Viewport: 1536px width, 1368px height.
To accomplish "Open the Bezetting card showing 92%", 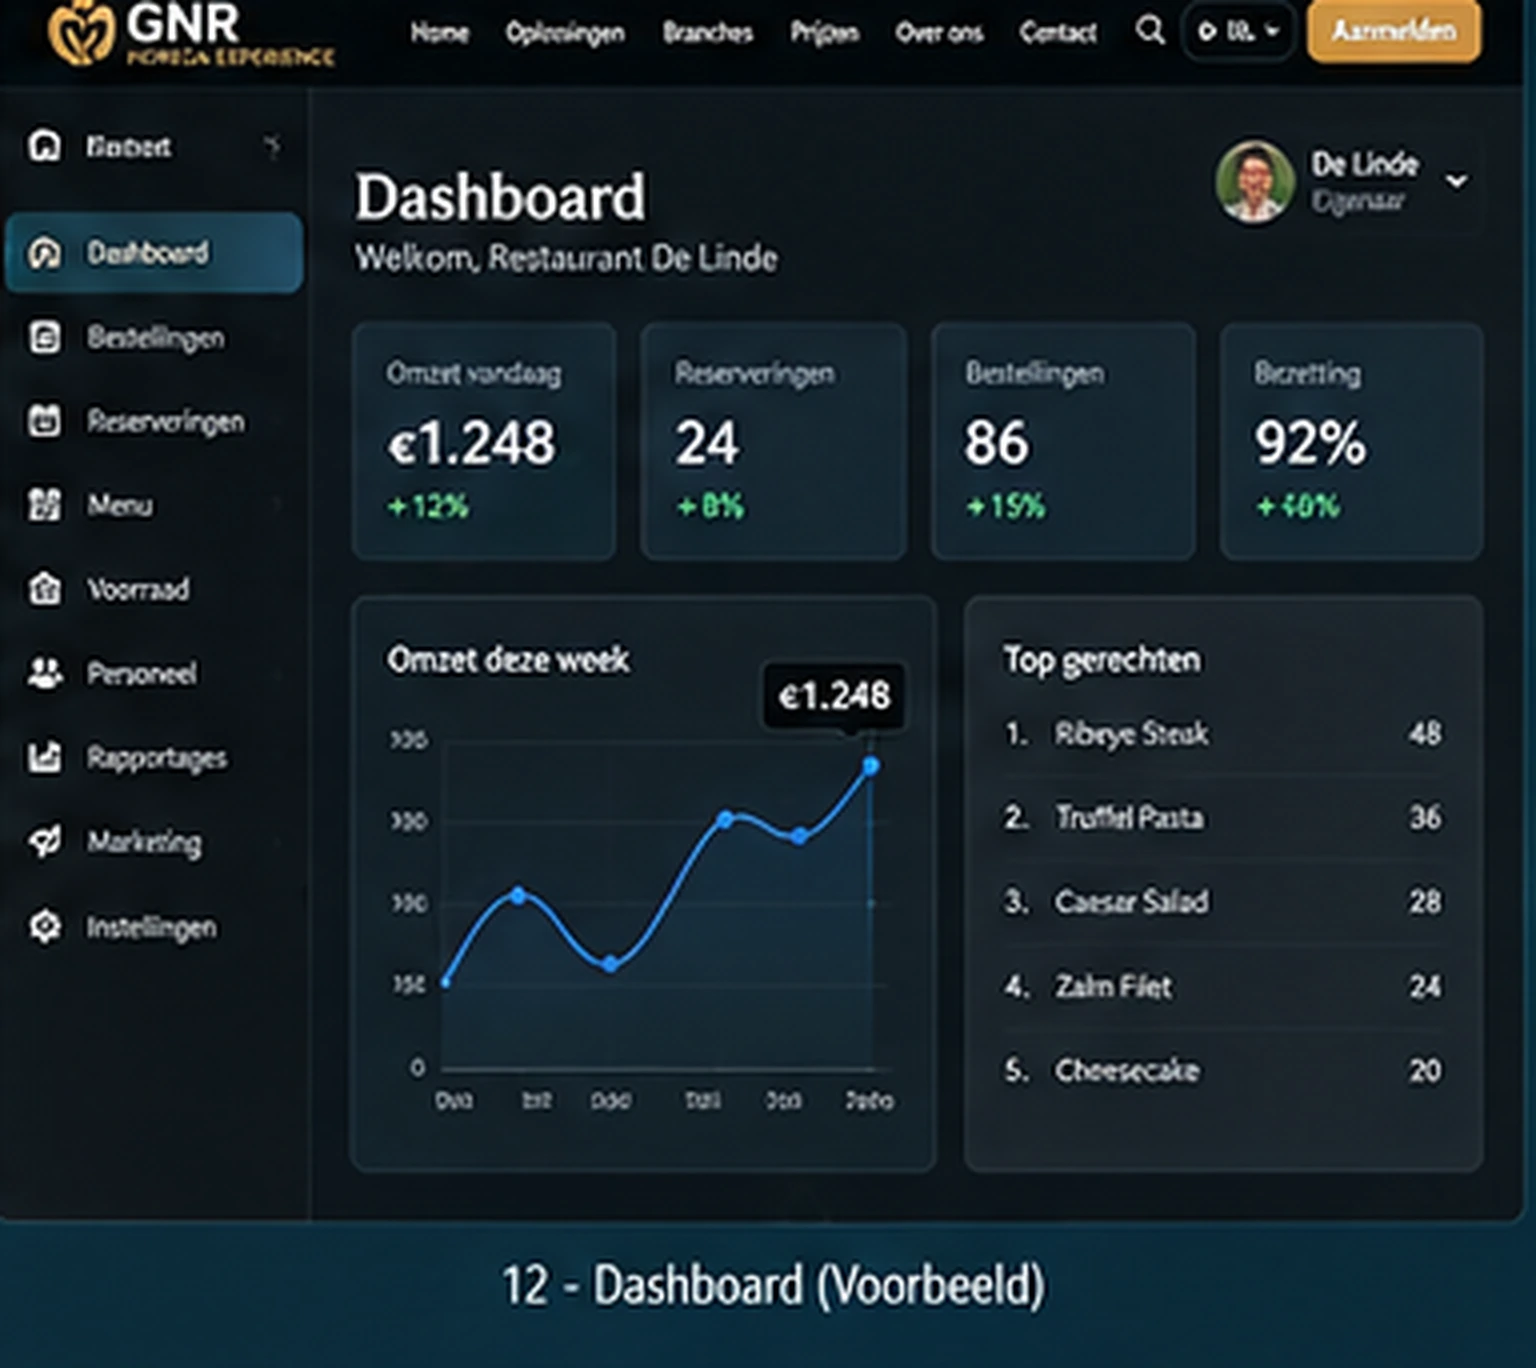I will [1351, 441].
